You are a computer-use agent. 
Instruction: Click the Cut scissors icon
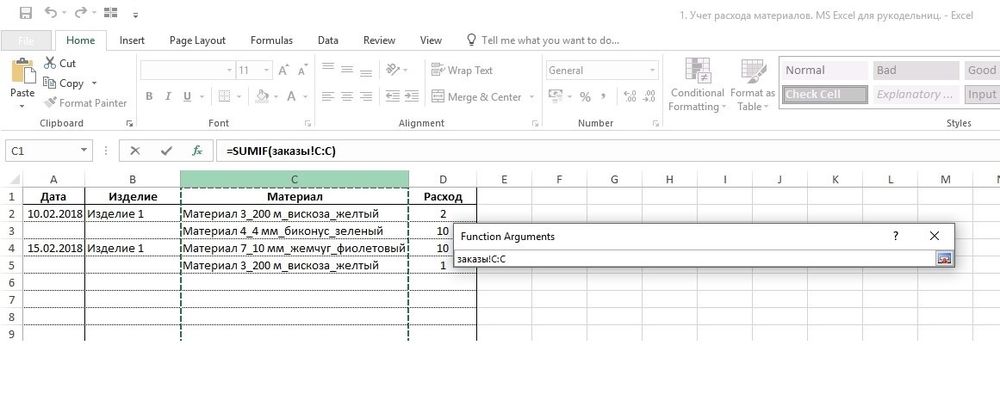(51, 63)
